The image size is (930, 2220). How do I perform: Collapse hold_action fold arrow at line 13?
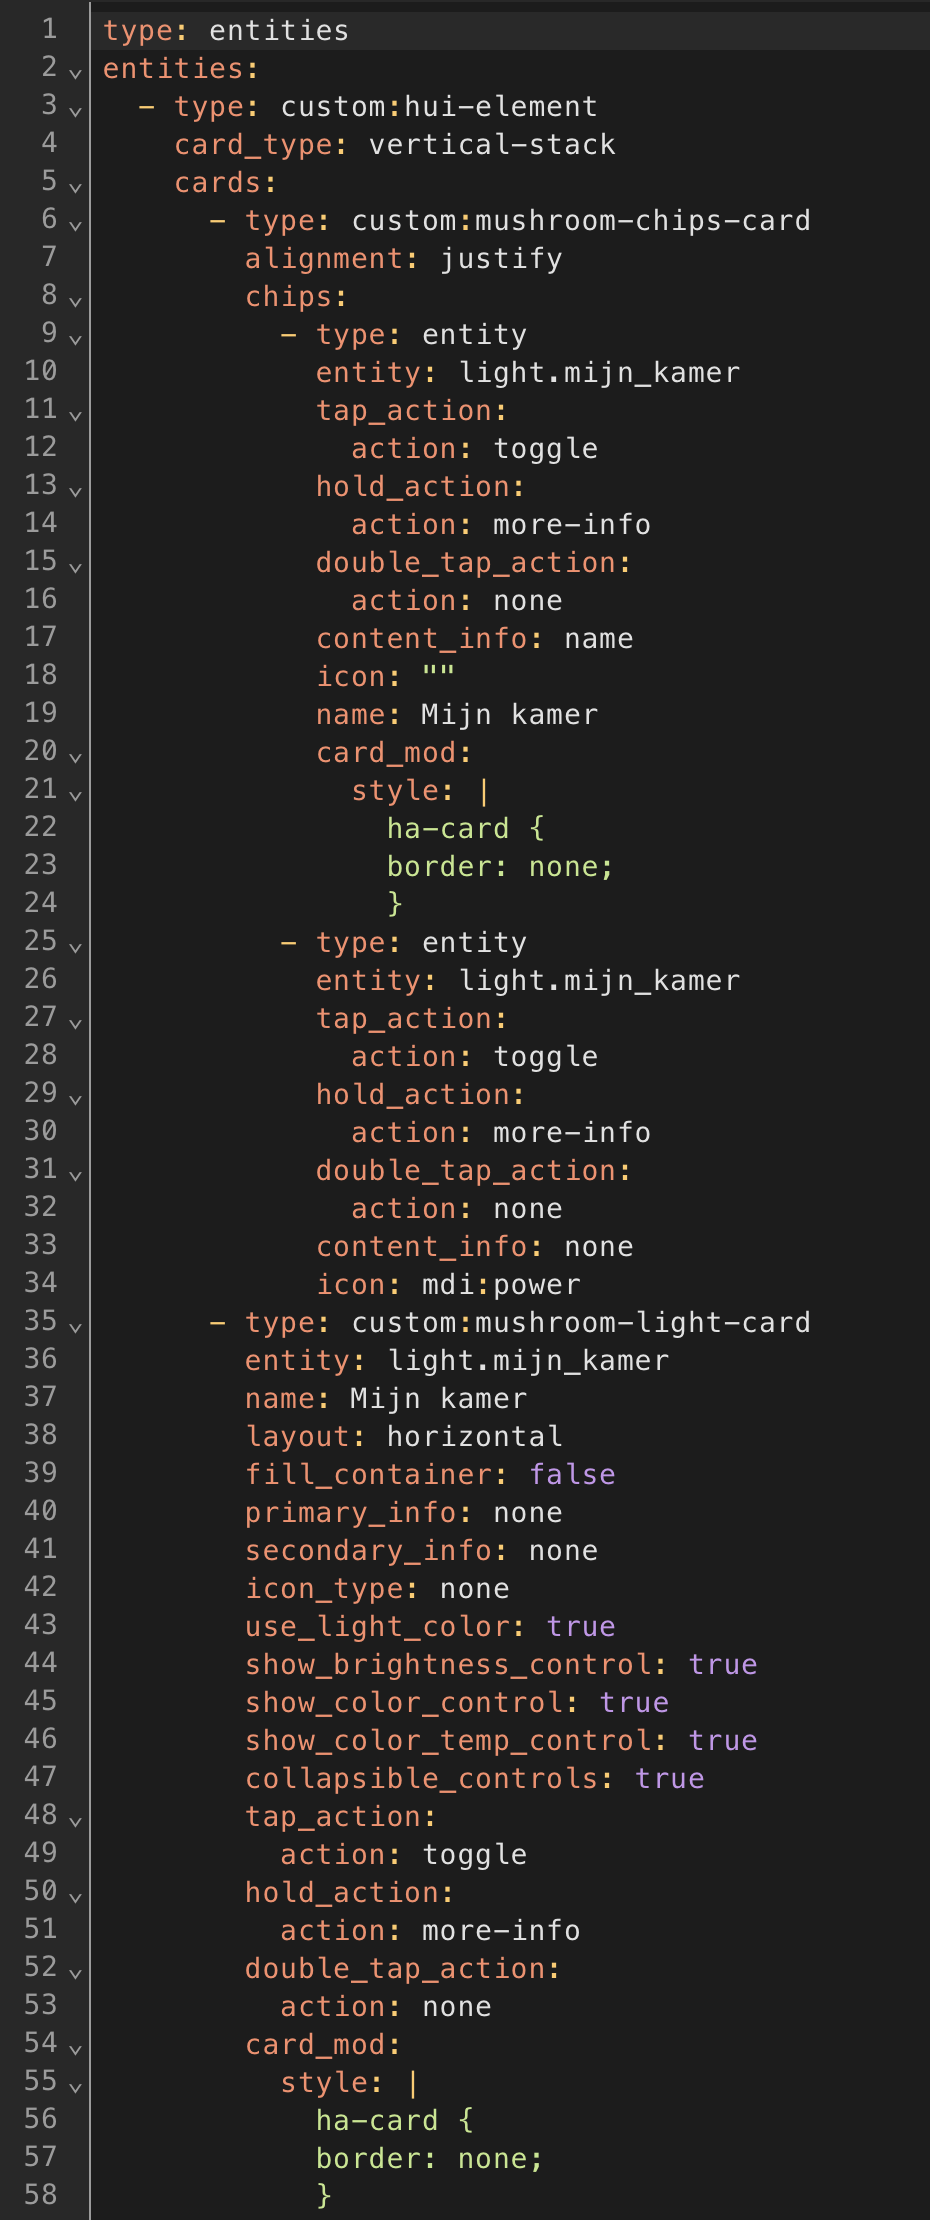[75, 490]
